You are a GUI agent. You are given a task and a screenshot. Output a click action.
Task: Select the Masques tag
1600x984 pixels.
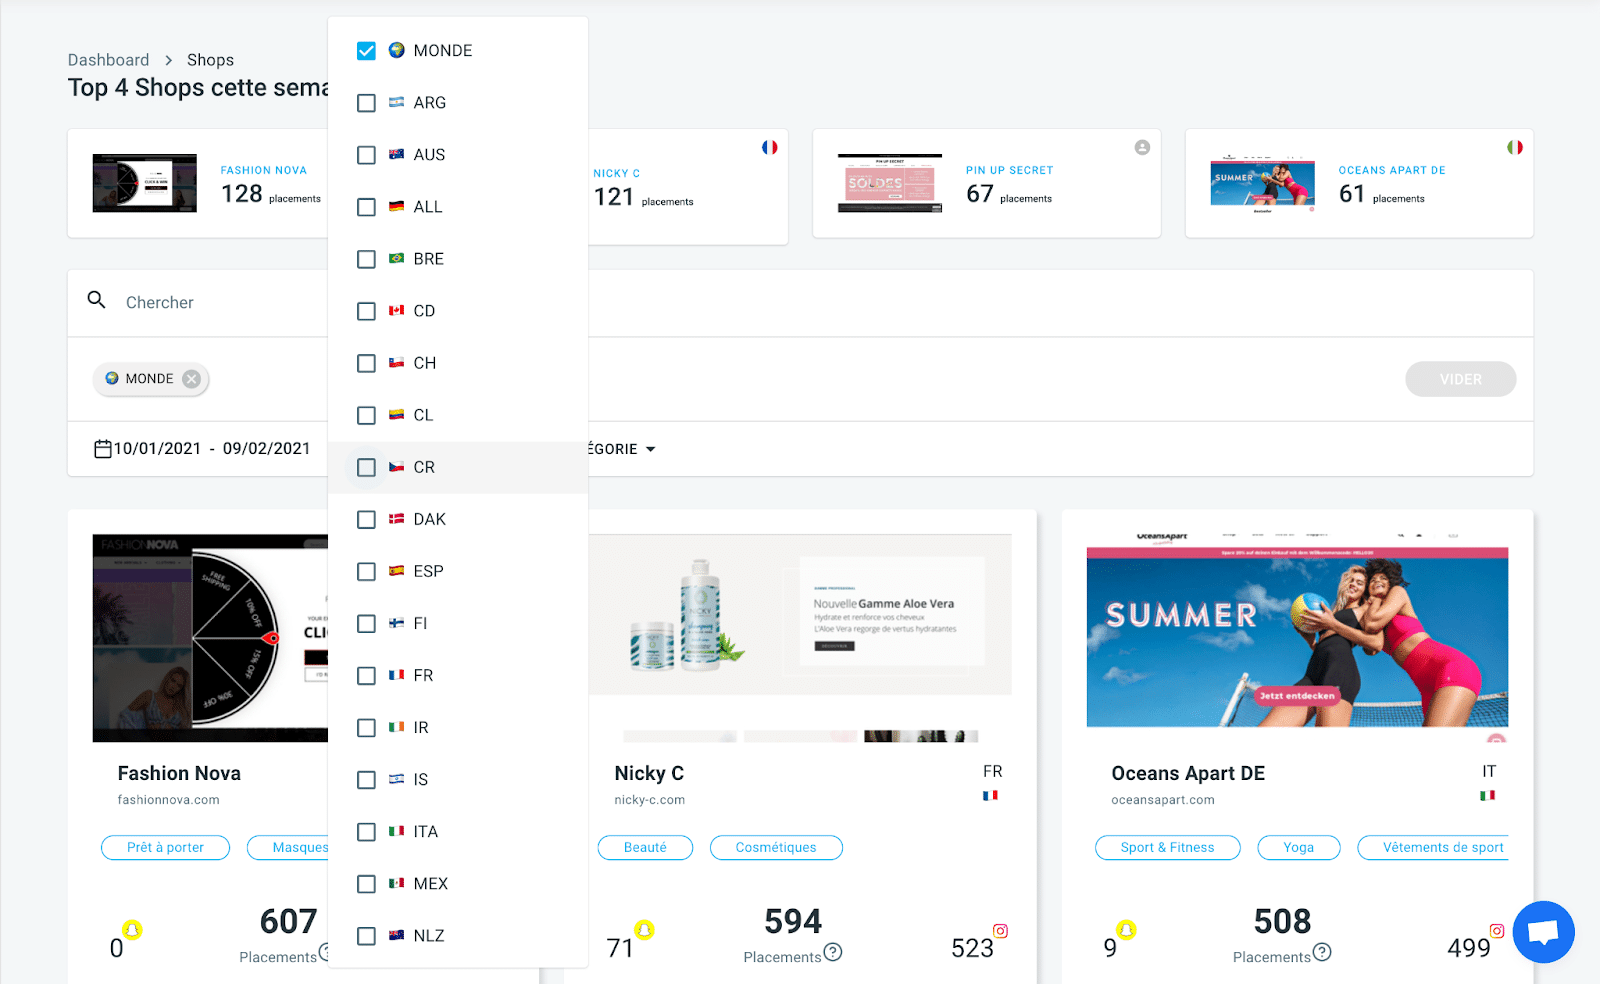290,847
